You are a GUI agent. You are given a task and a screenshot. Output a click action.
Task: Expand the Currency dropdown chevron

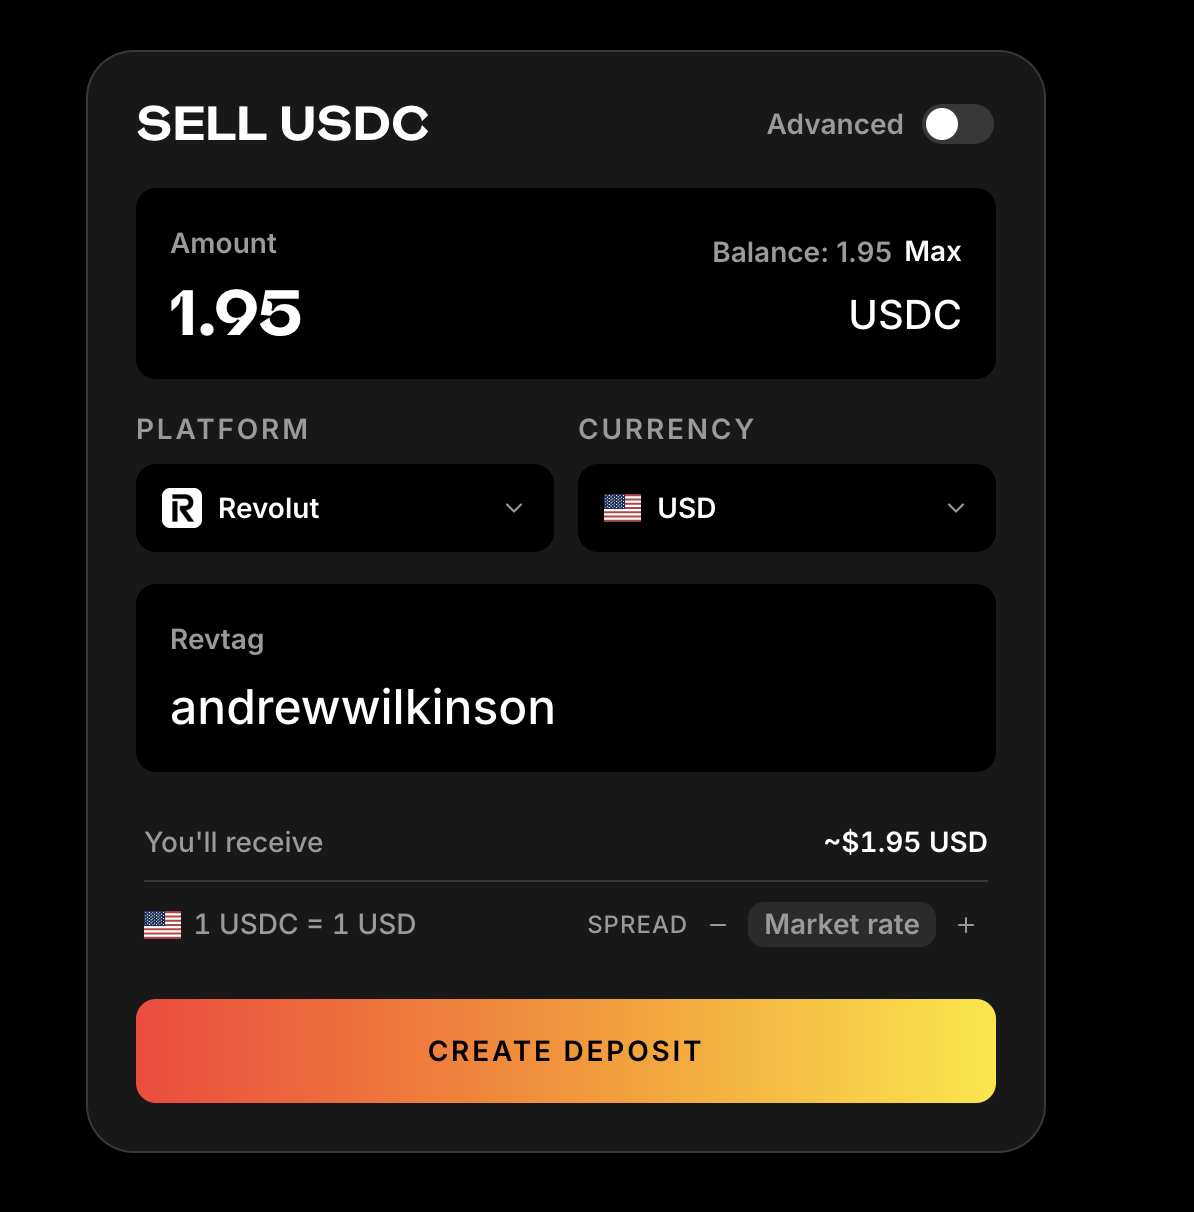[956, 508]
